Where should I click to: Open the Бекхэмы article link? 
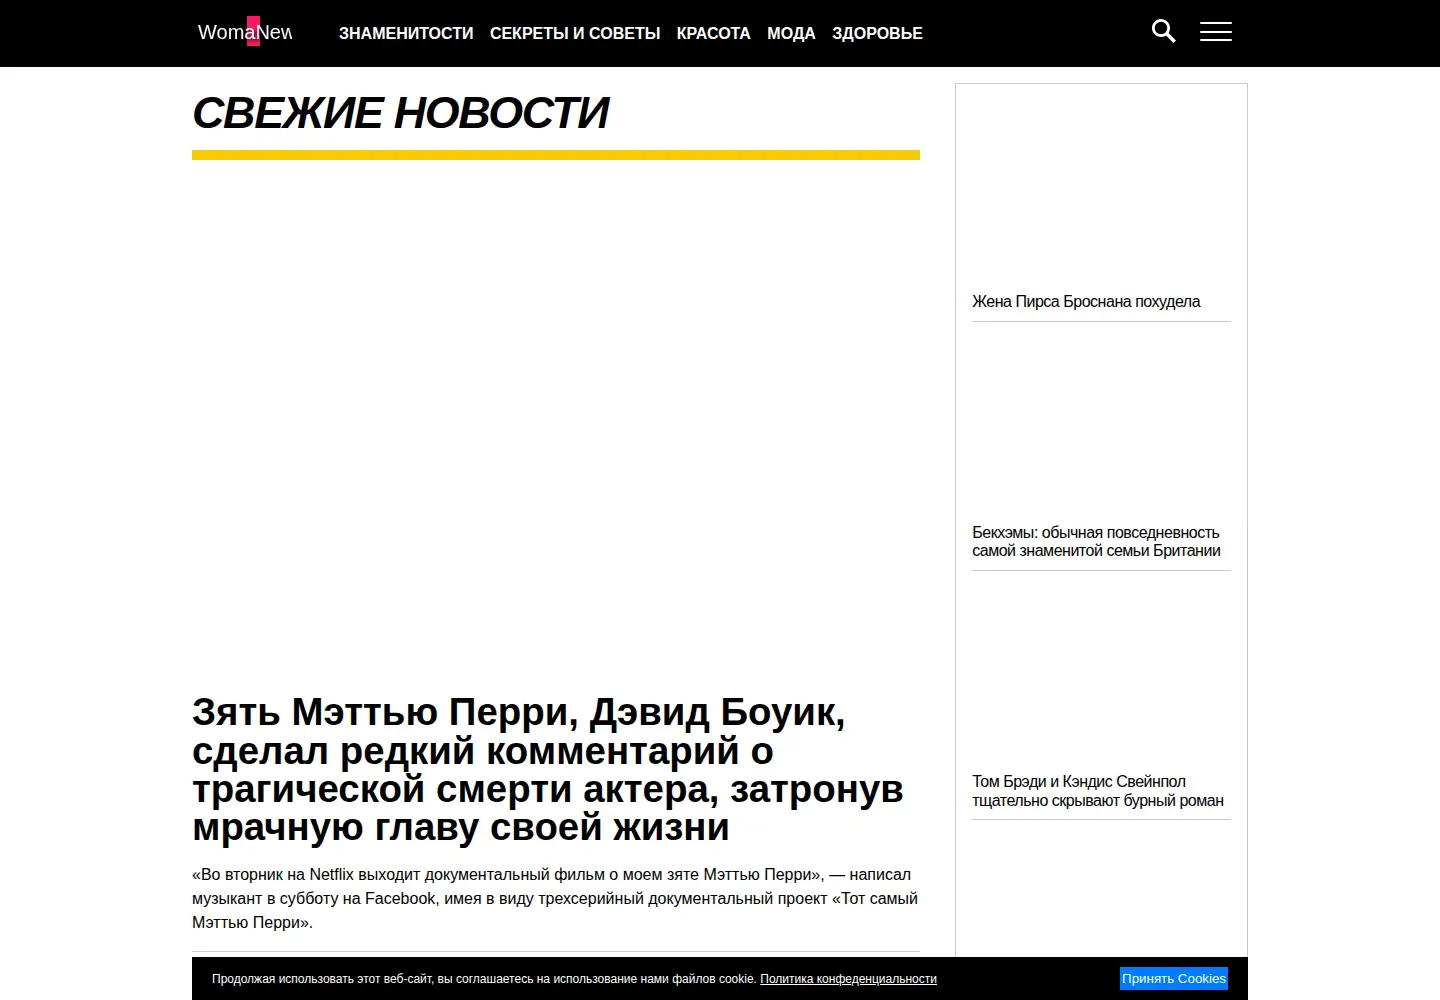(x=1096, y=542)
